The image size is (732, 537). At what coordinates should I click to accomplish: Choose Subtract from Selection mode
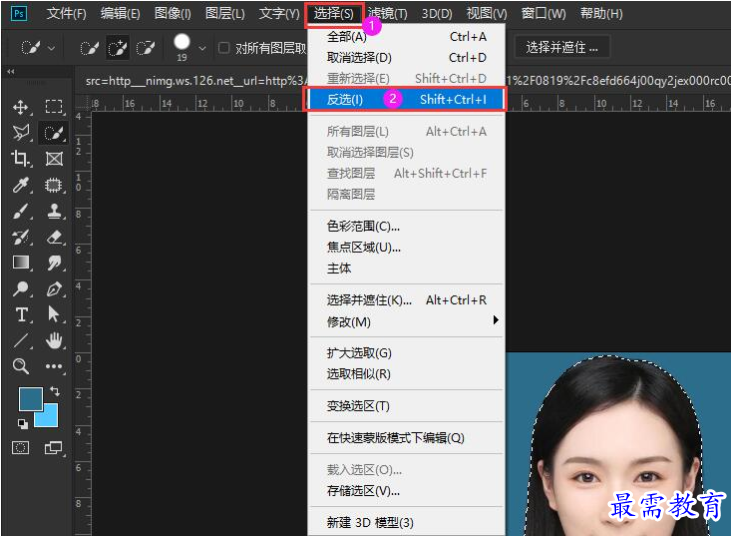145,48
